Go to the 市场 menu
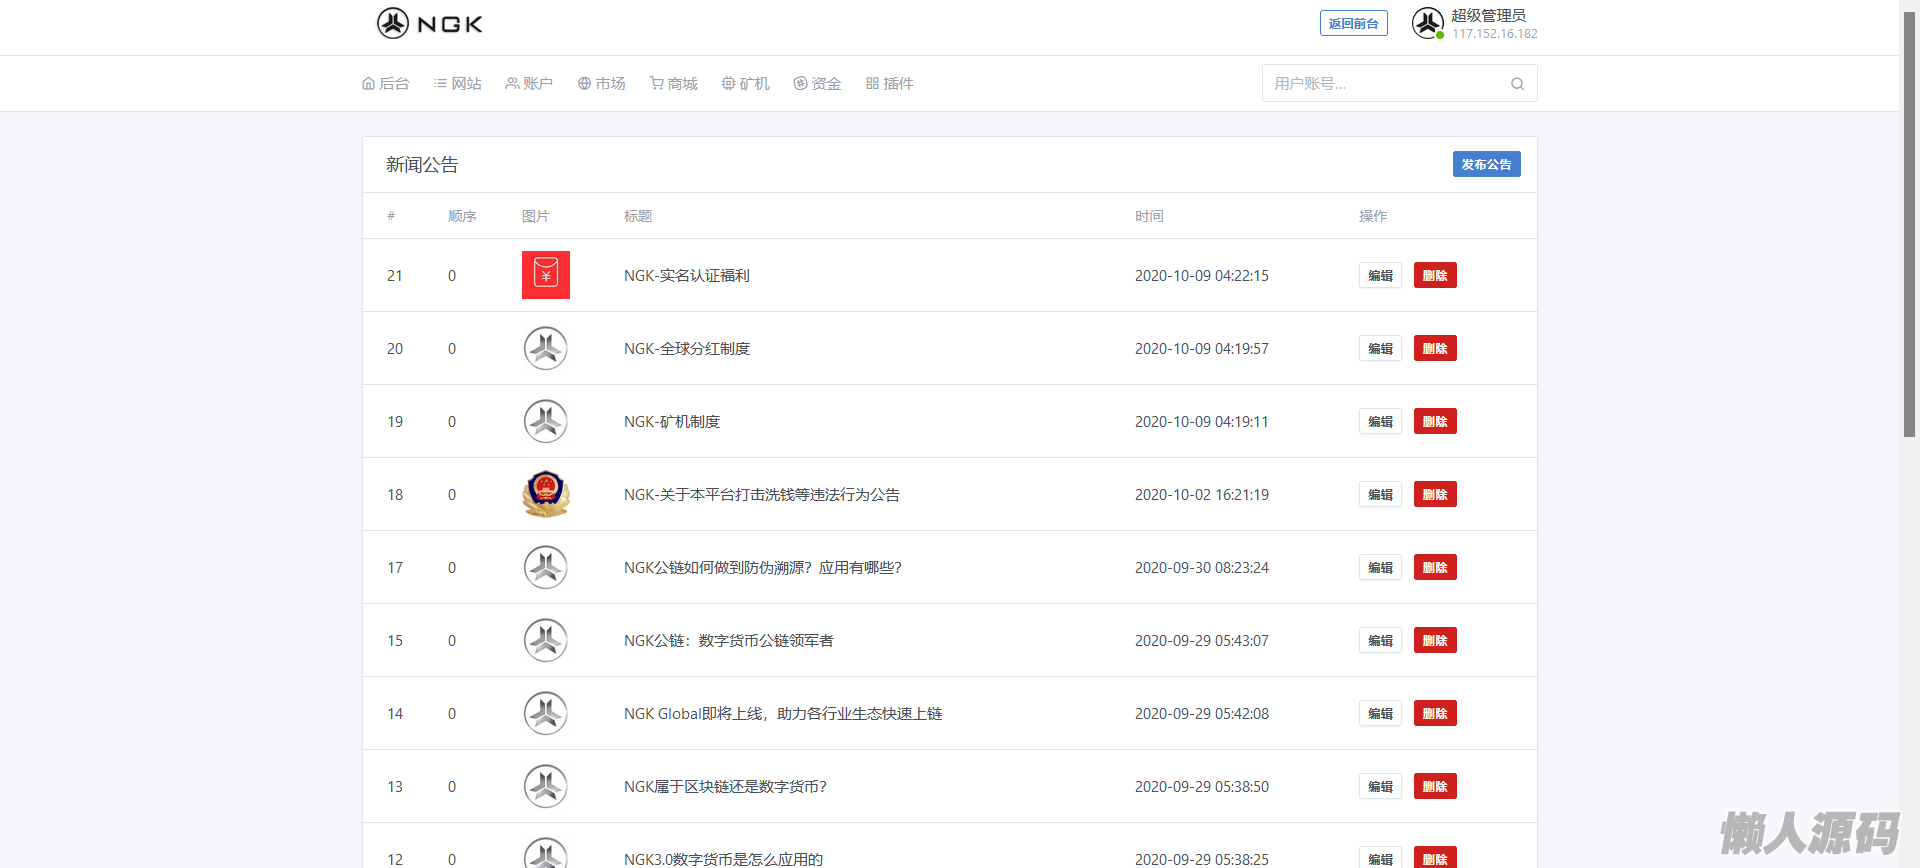1920x868 pixels. (x=601, y=84)
